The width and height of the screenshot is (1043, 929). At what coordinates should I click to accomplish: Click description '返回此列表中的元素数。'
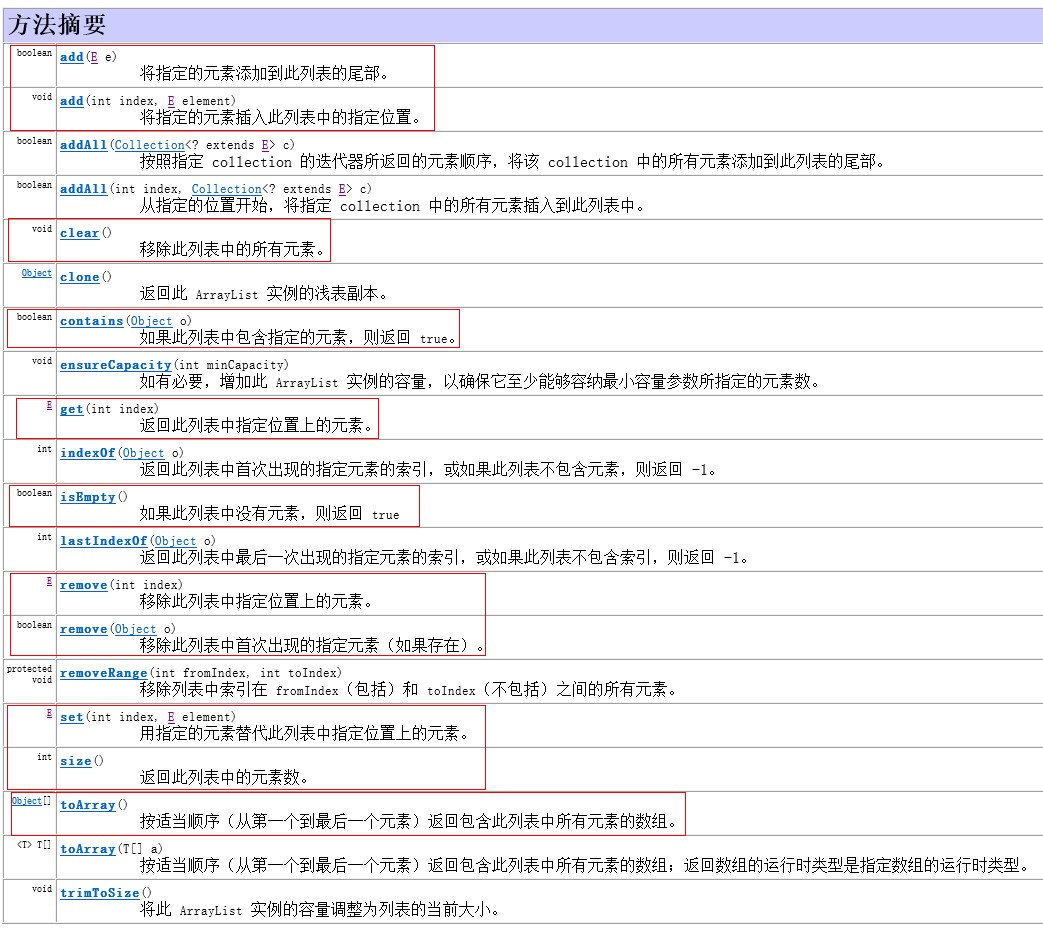tap(224, 777)
